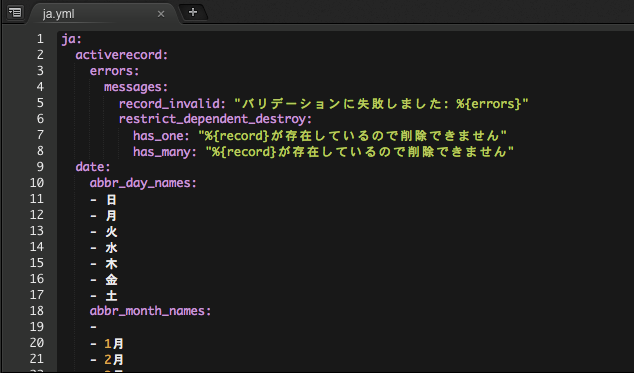
Task: Click line number 21 in the gutter
Action: click(x=37, y=359)
